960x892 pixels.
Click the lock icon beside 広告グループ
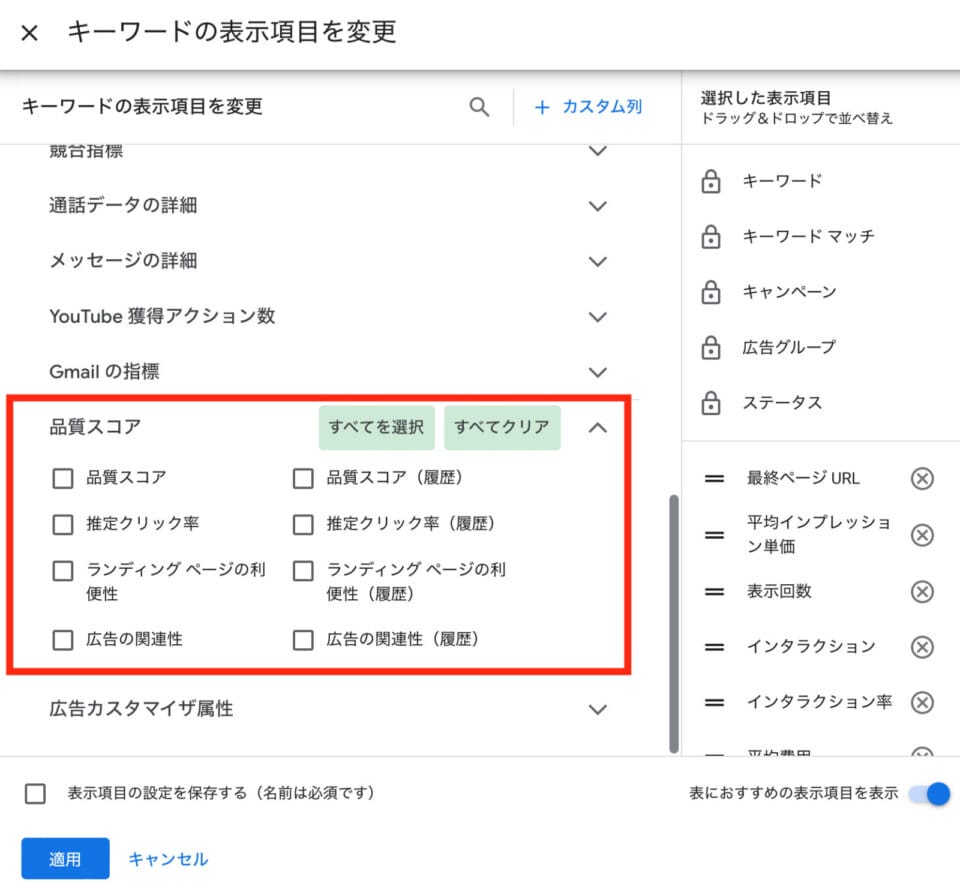(x=710, y=347)
